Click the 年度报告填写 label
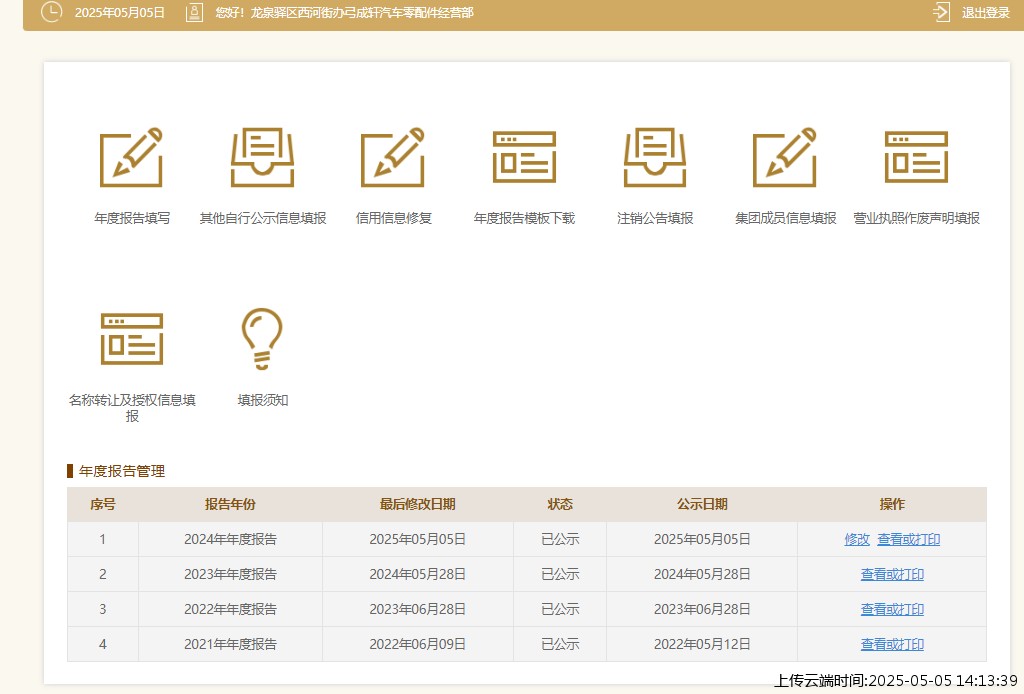1024x694 pixels. click(132, 218)
